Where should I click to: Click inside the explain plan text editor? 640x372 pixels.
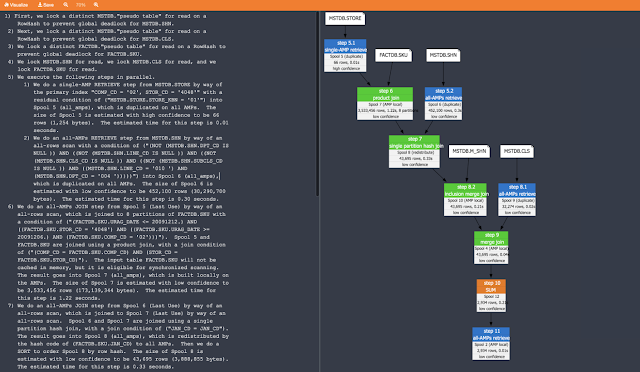pos(159,191)
